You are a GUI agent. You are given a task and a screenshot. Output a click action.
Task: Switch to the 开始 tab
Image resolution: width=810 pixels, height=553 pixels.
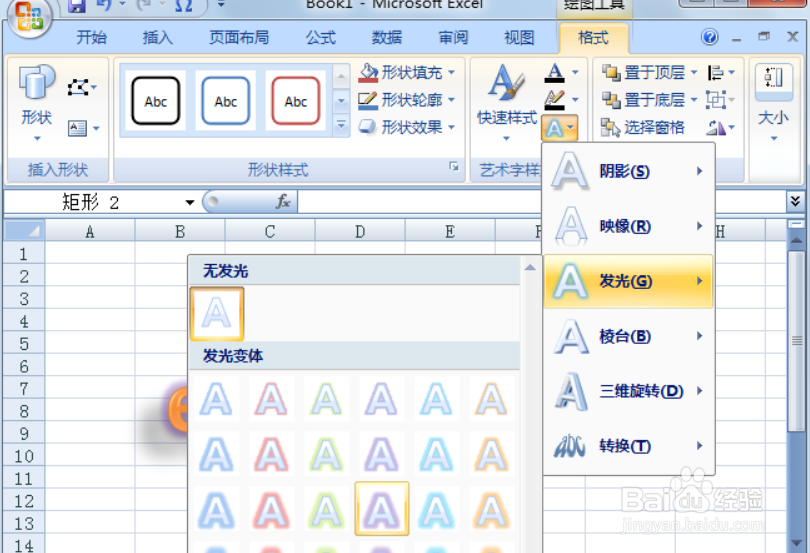(91, 37)
